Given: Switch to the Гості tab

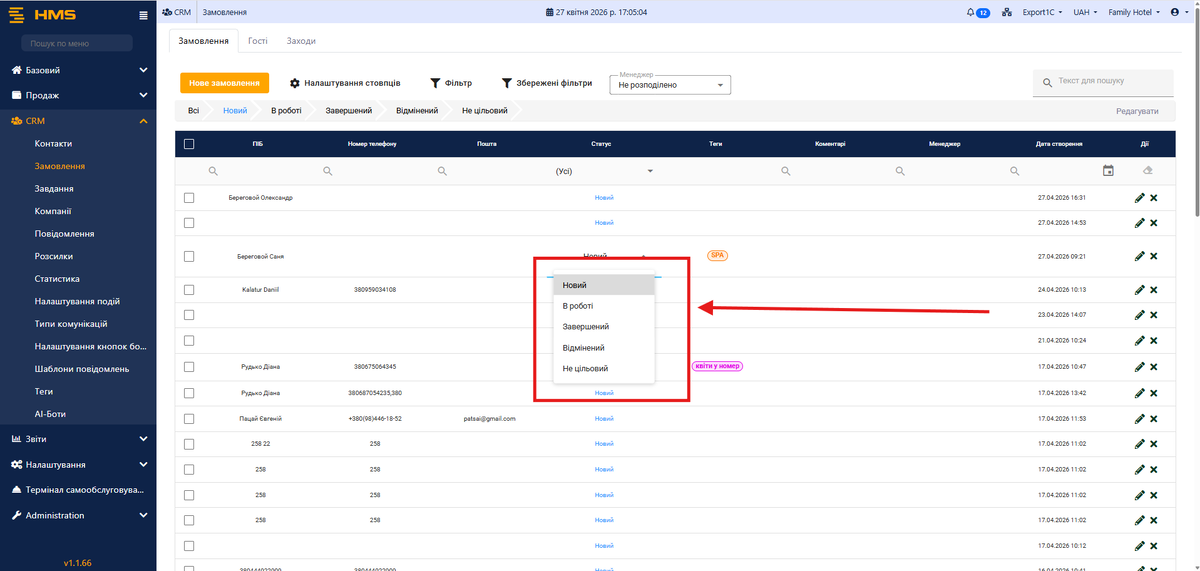Looking at the screenshot, I should click(257, 41).
